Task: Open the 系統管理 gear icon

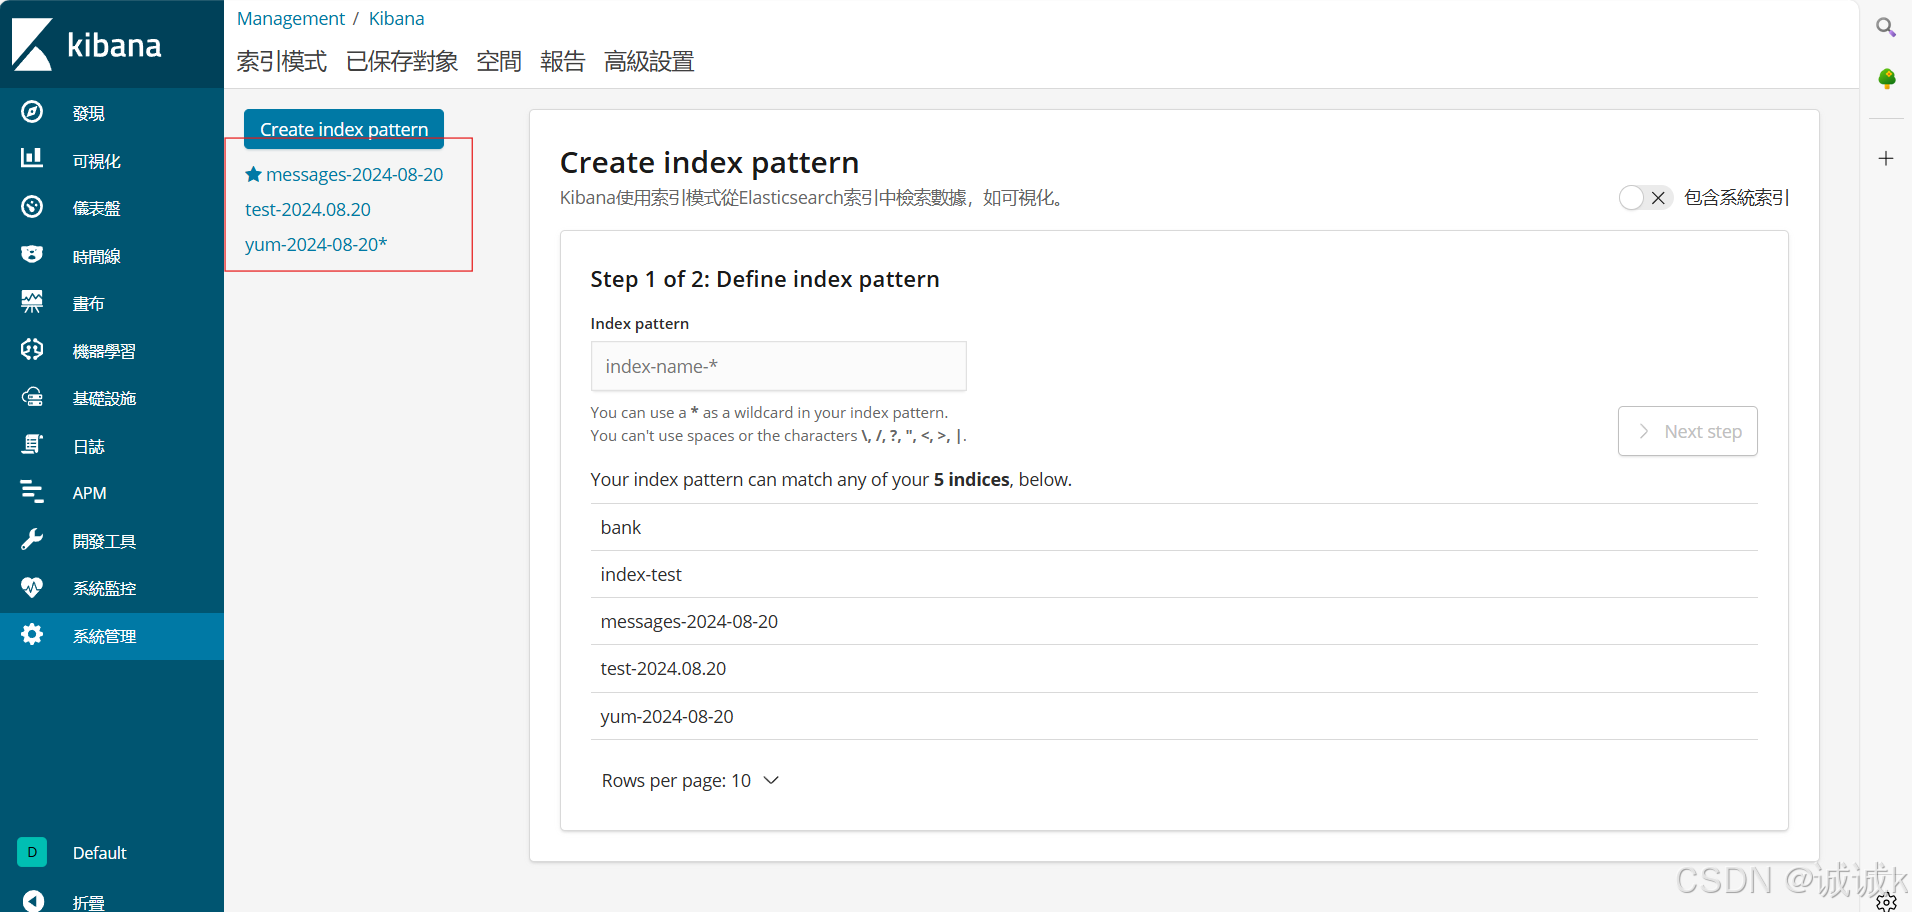Action: pyautogui.click(x=32, y=635)
